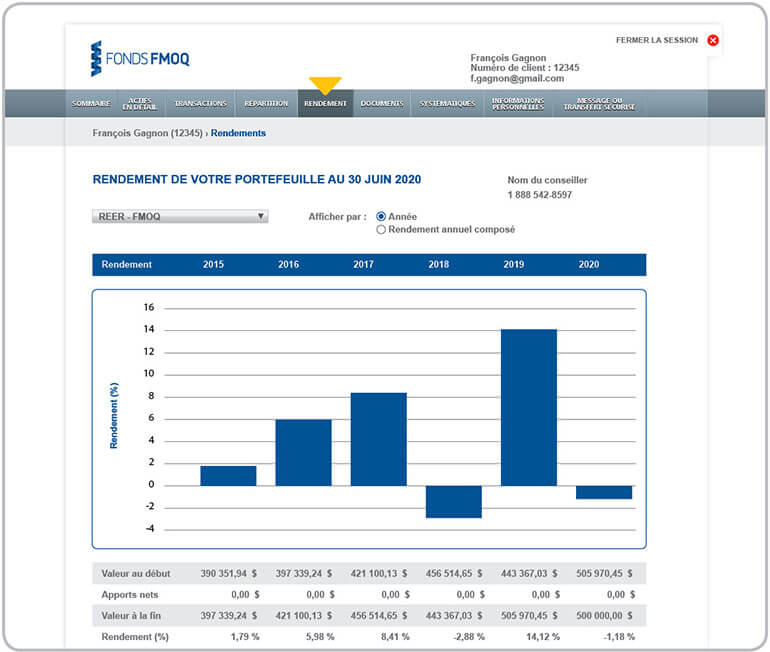Select Rendement annuel composé radio option
The width and height of the screenshot is (770, 652).
click(x=381, y=229)
